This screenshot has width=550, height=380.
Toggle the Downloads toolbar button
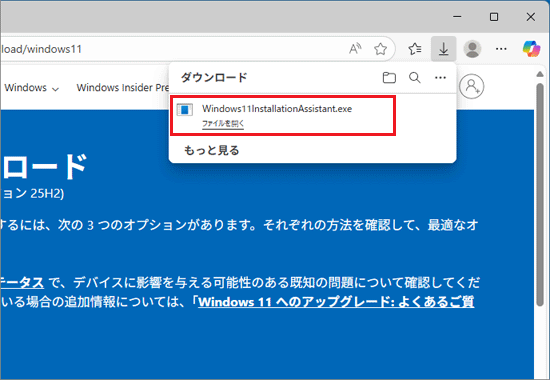444,49
